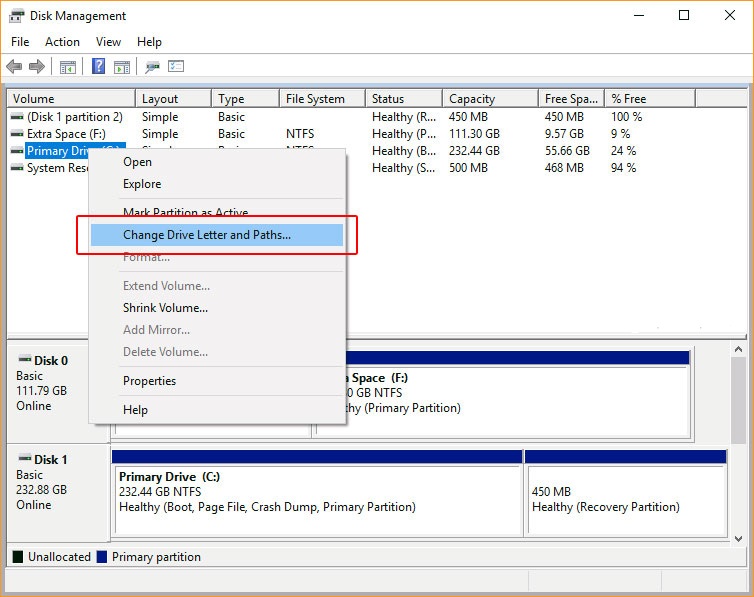Choose Change Drive Letter and Paths

coord(207,235)
